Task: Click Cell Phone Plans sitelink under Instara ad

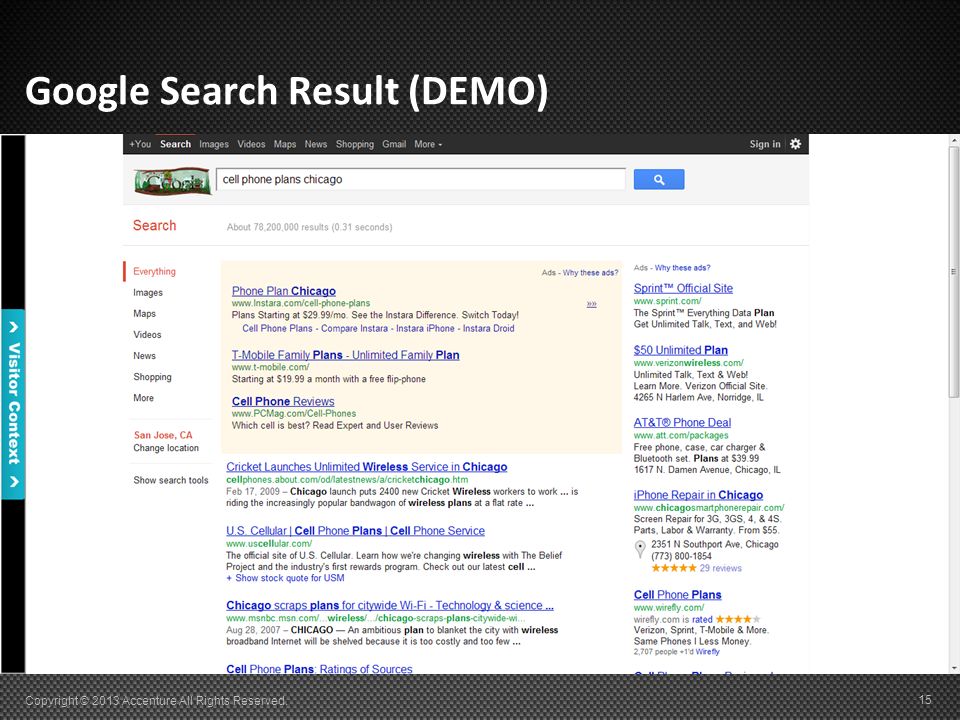Action: pos(277,328)
